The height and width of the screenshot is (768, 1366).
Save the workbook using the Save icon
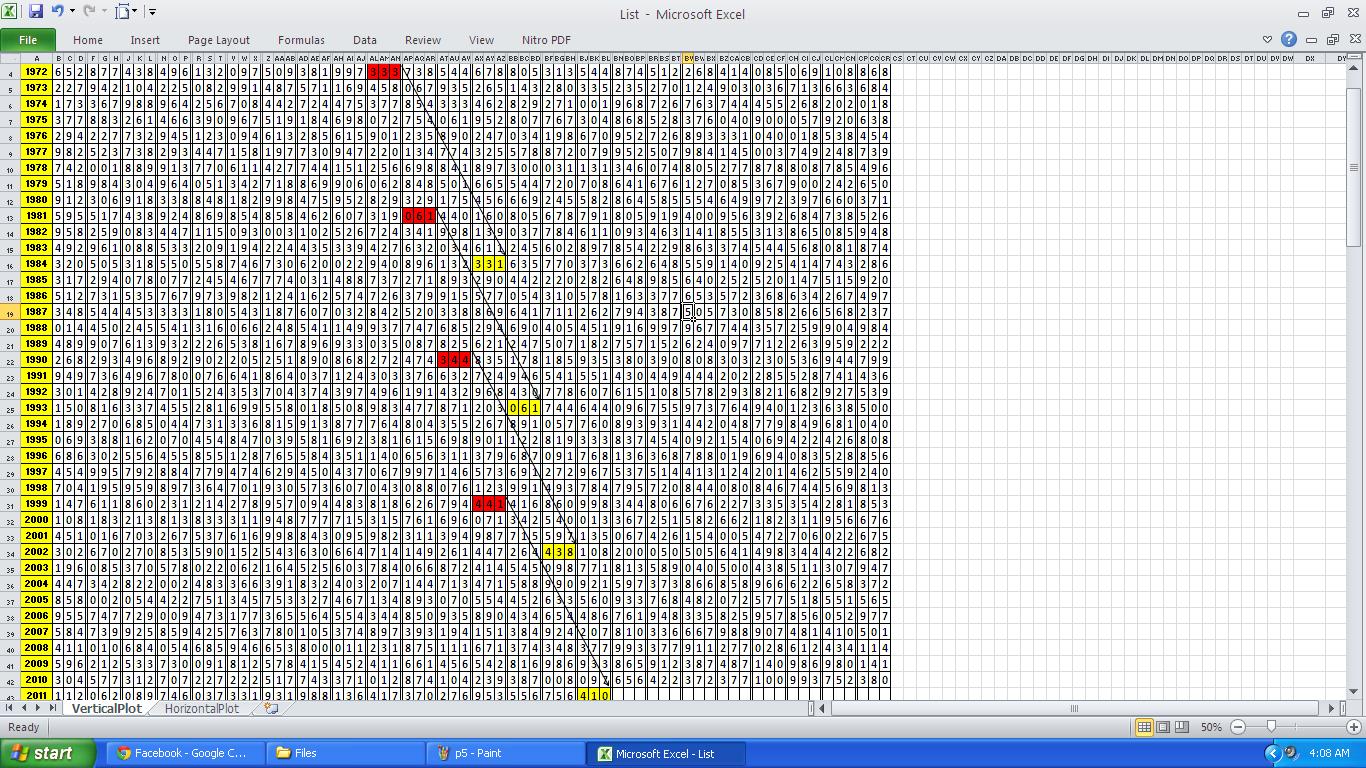pyautogui.click(x=36, y=9)
